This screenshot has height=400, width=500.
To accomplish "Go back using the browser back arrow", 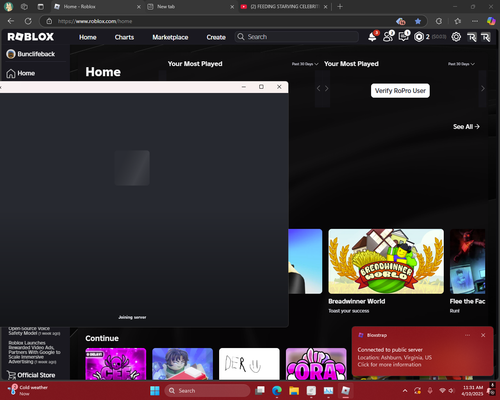I will (11, 21).
